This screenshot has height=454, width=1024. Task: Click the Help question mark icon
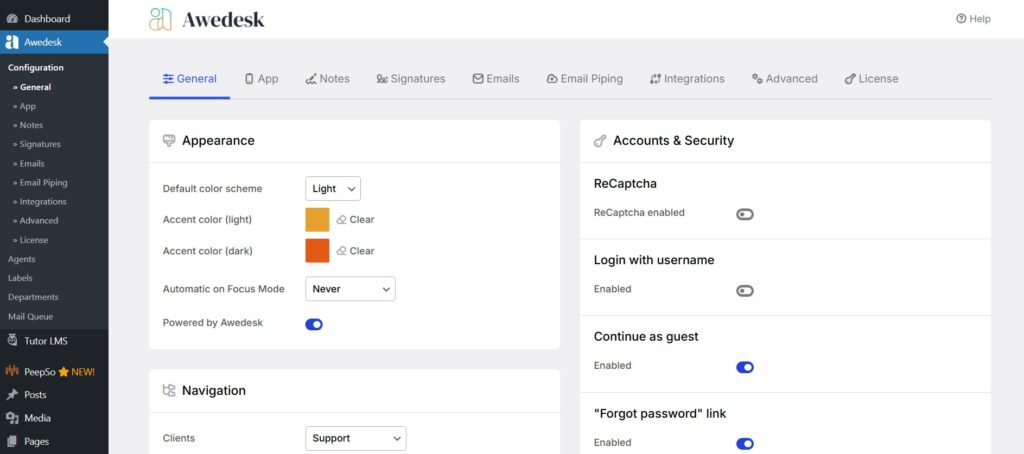click(961, 19)
